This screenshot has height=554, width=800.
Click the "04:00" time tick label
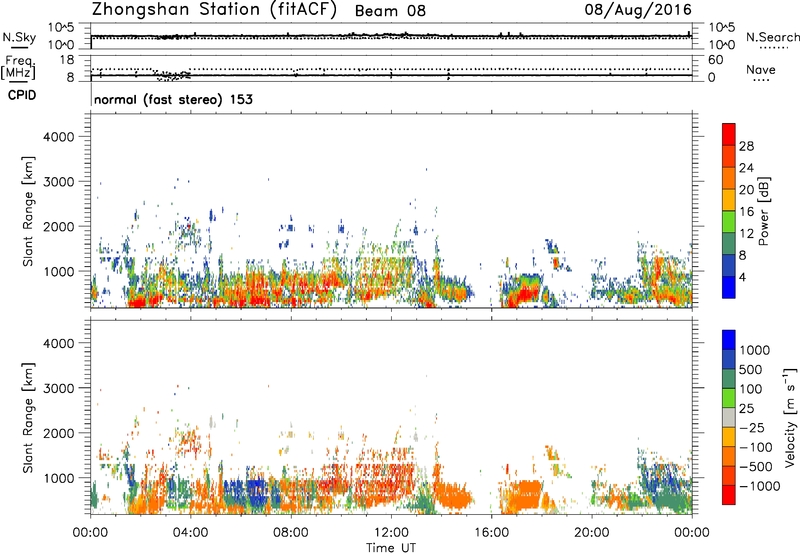(190, 533)
